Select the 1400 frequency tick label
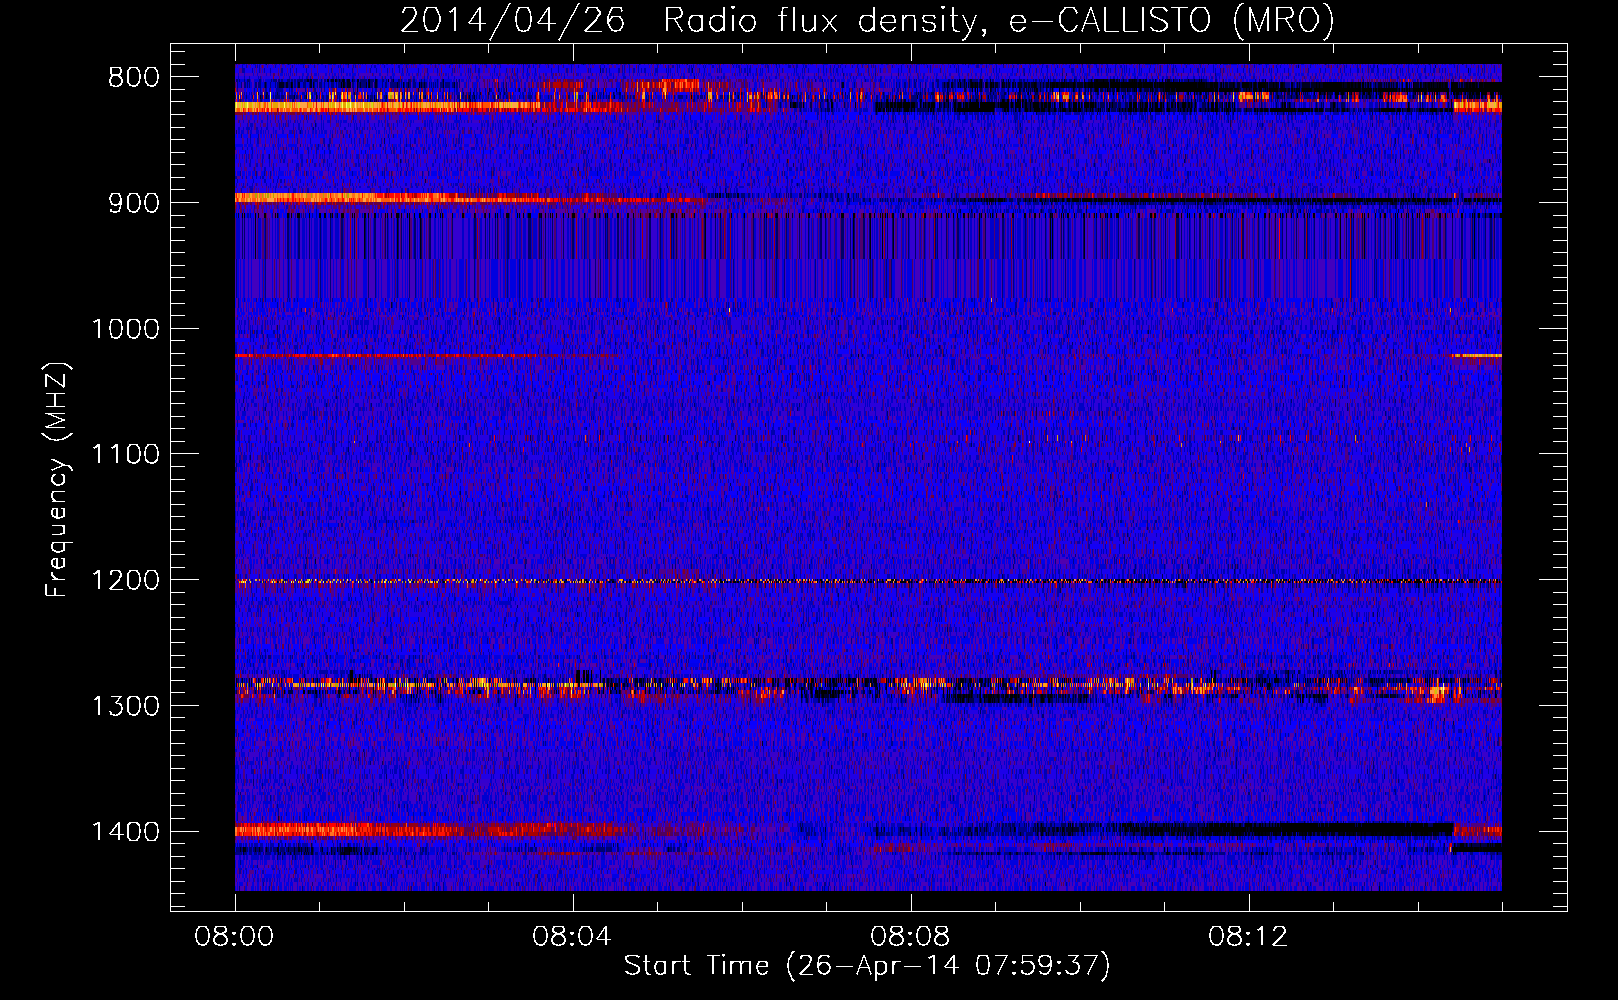 click(125, 832)
